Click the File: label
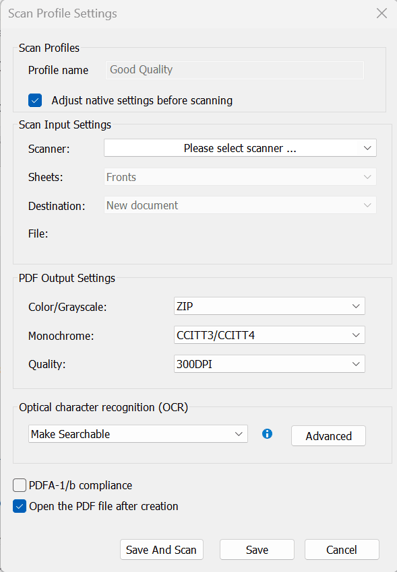This screenshot has width=397, height=572. (38, 233)
